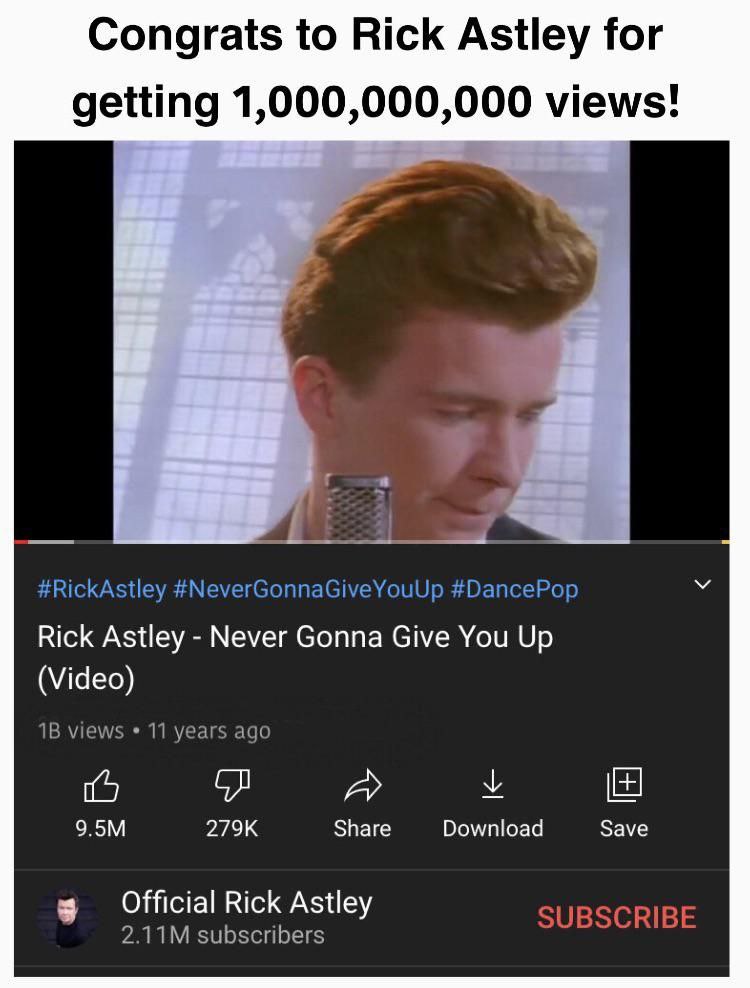Click the Never Gonna Give You Up title
750x988 pixels.
[295, 657]
